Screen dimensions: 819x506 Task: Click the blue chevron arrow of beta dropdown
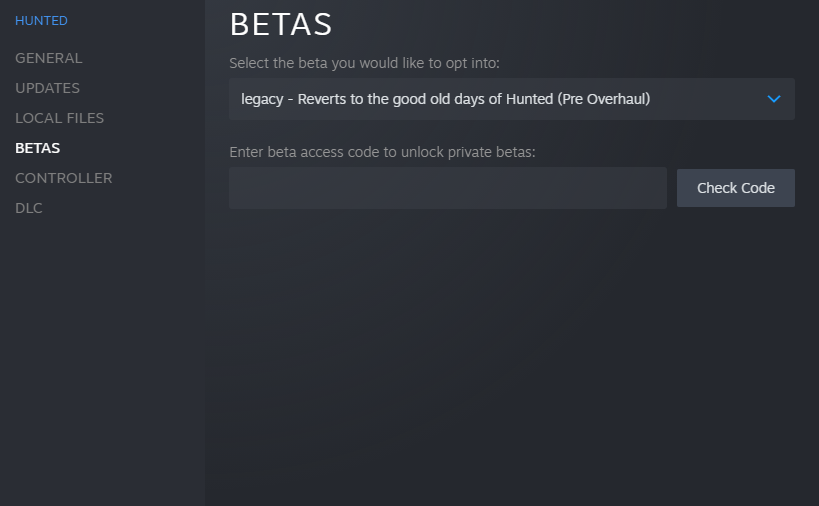(773, 99)
